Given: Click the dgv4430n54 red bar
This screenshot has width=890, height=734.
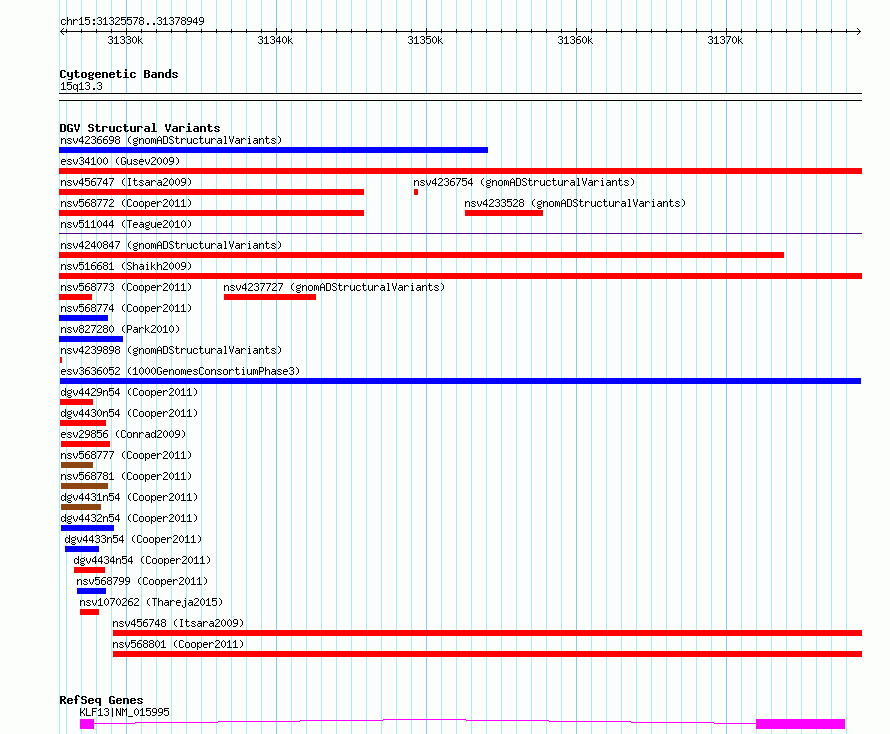Looking at the screenshot, I should click(x=83, y=423).
